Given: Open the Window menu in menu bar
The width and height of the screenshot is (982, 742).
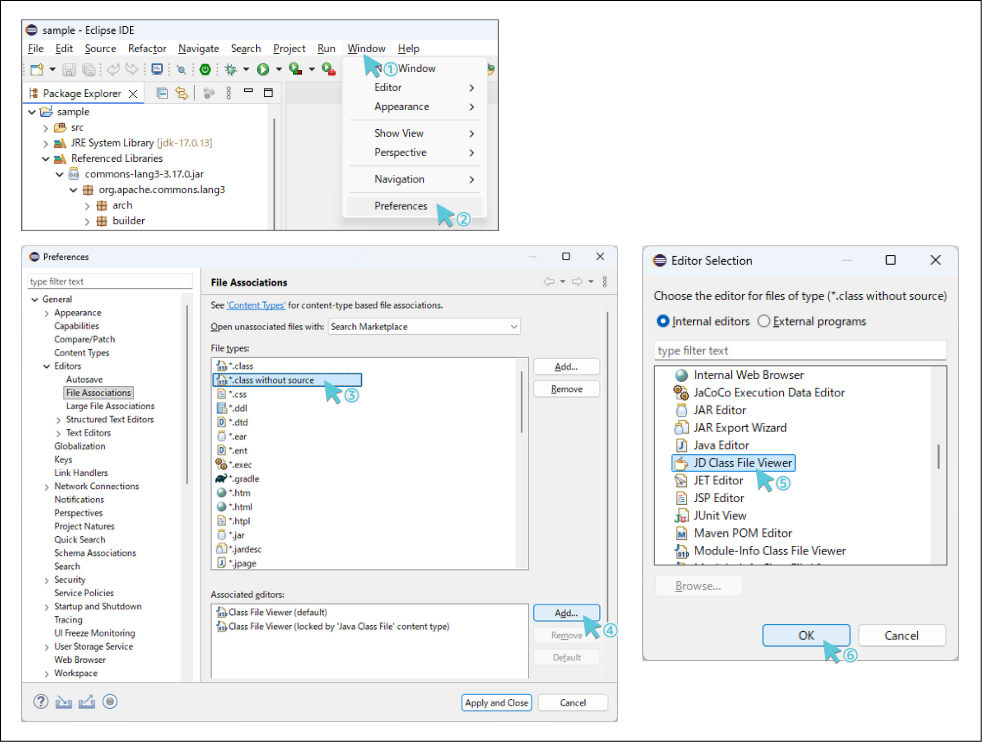Looking at the screenshot, I should [x=366, y=48].
